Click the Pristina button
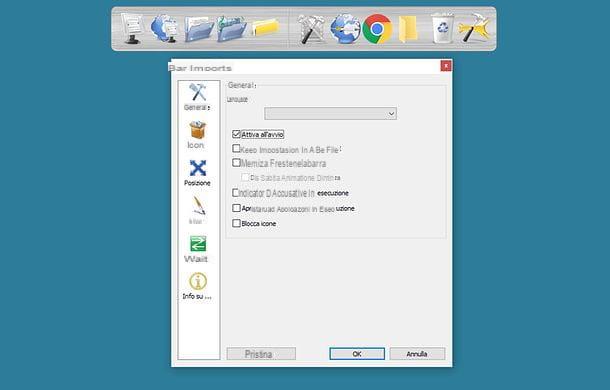The image size is (610, 390). [261, 354]
